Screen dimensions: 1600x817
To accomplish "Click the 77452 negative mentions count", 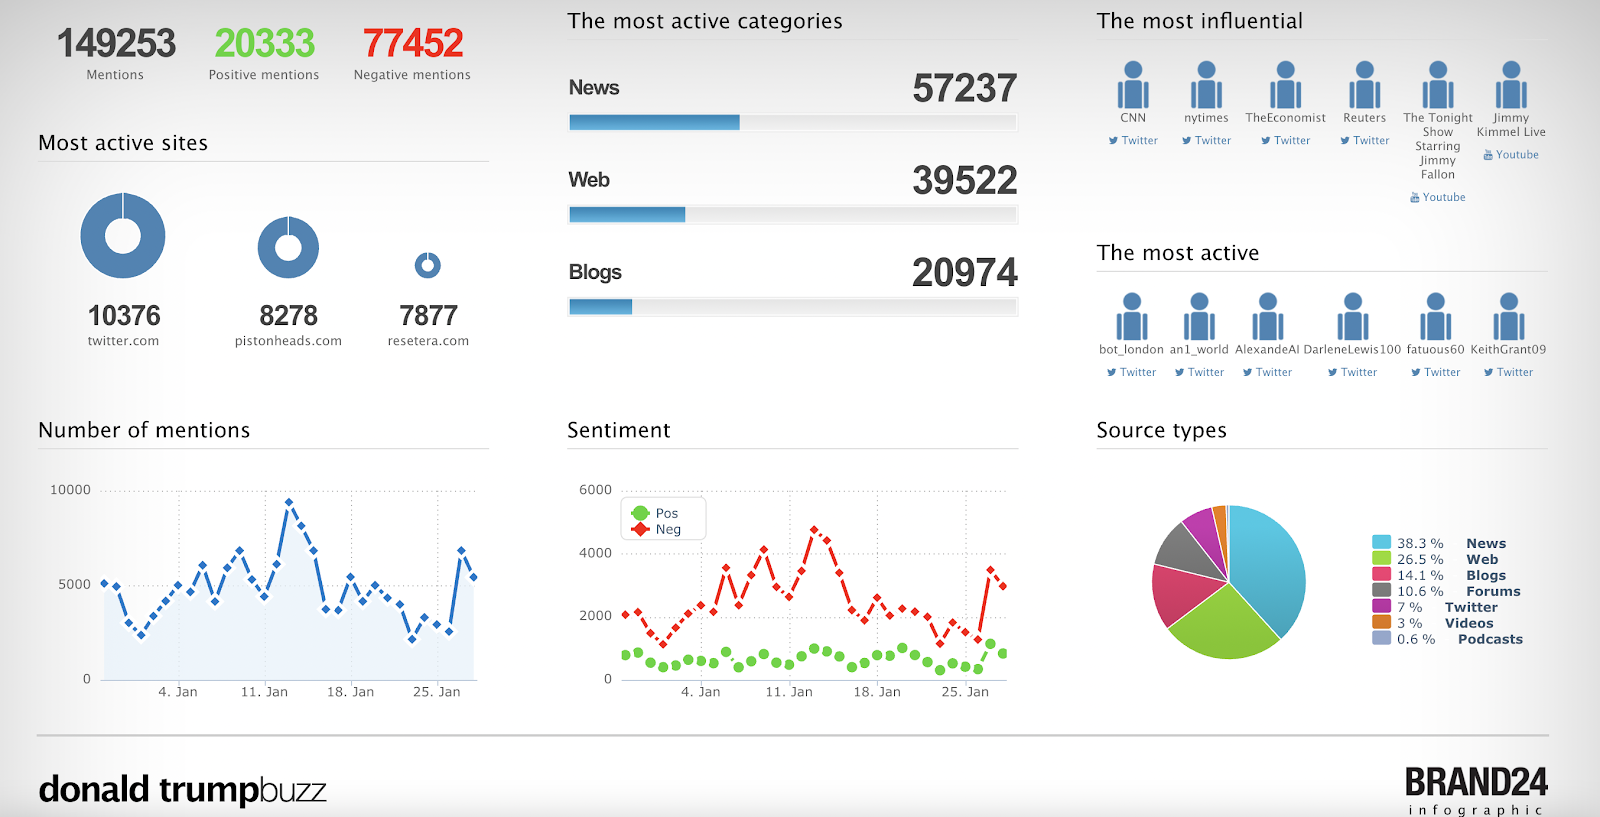I will [413, 43].
